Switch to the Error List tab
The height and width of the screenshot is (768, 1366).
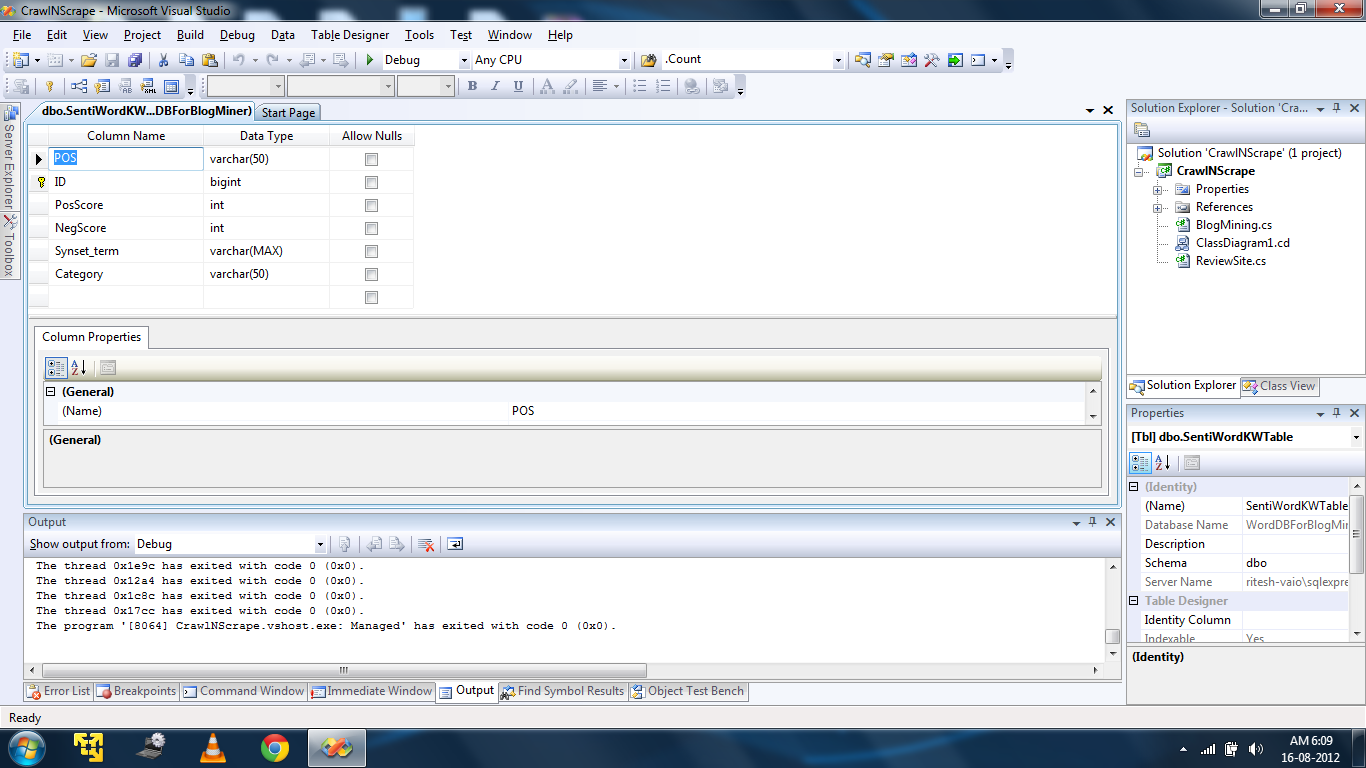tap(59, 691)
